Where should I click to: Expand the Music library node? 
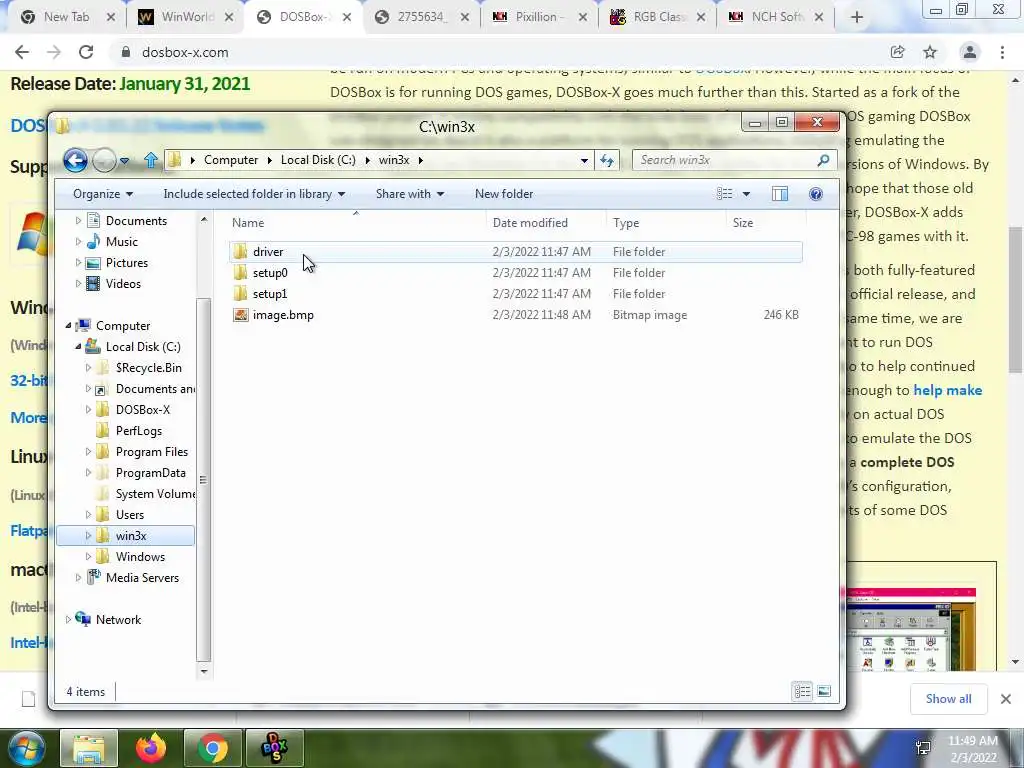point(78,242)
